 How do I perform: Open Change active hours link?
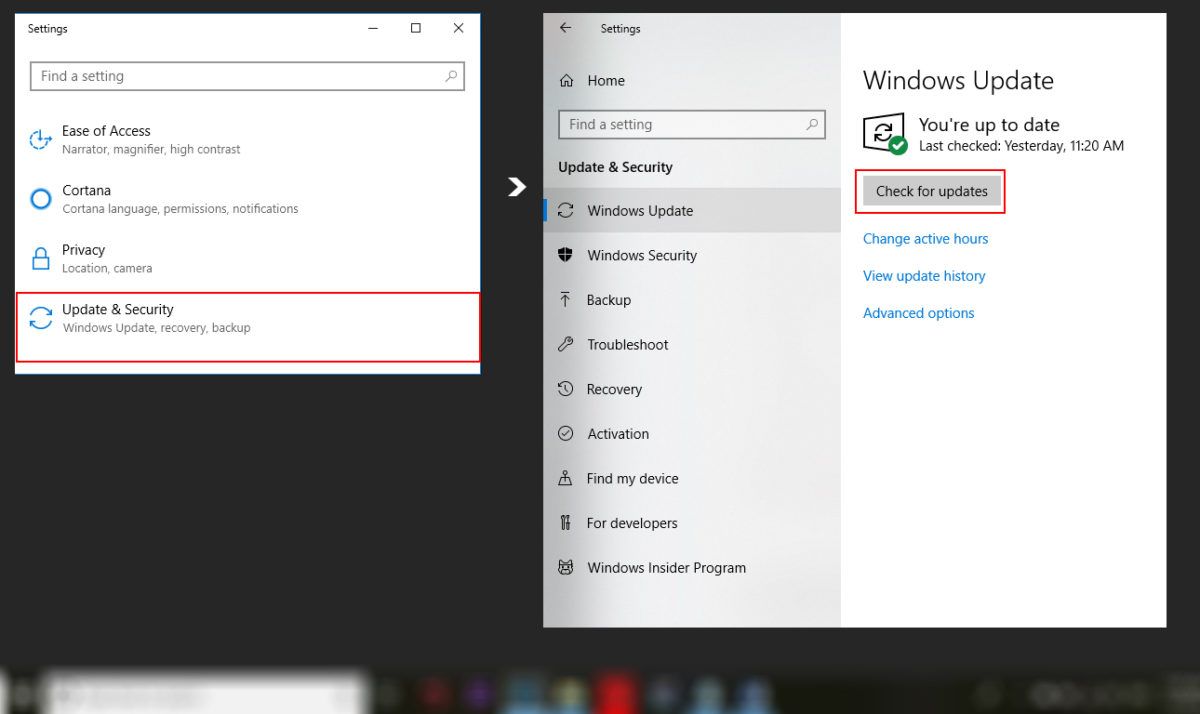click(925, 239)
